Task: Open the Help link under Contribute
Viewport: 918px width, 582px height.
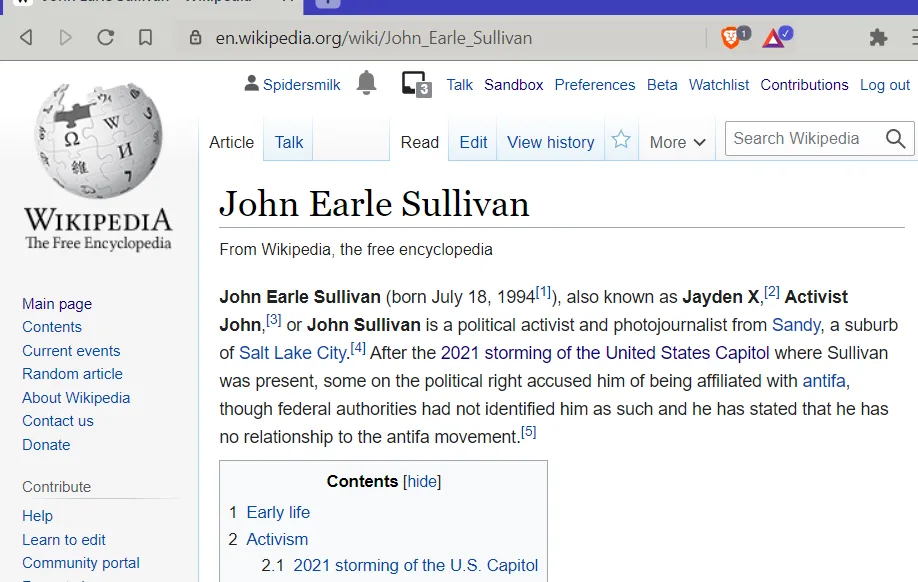Action: pyautogui.click(x=37, y=516)
